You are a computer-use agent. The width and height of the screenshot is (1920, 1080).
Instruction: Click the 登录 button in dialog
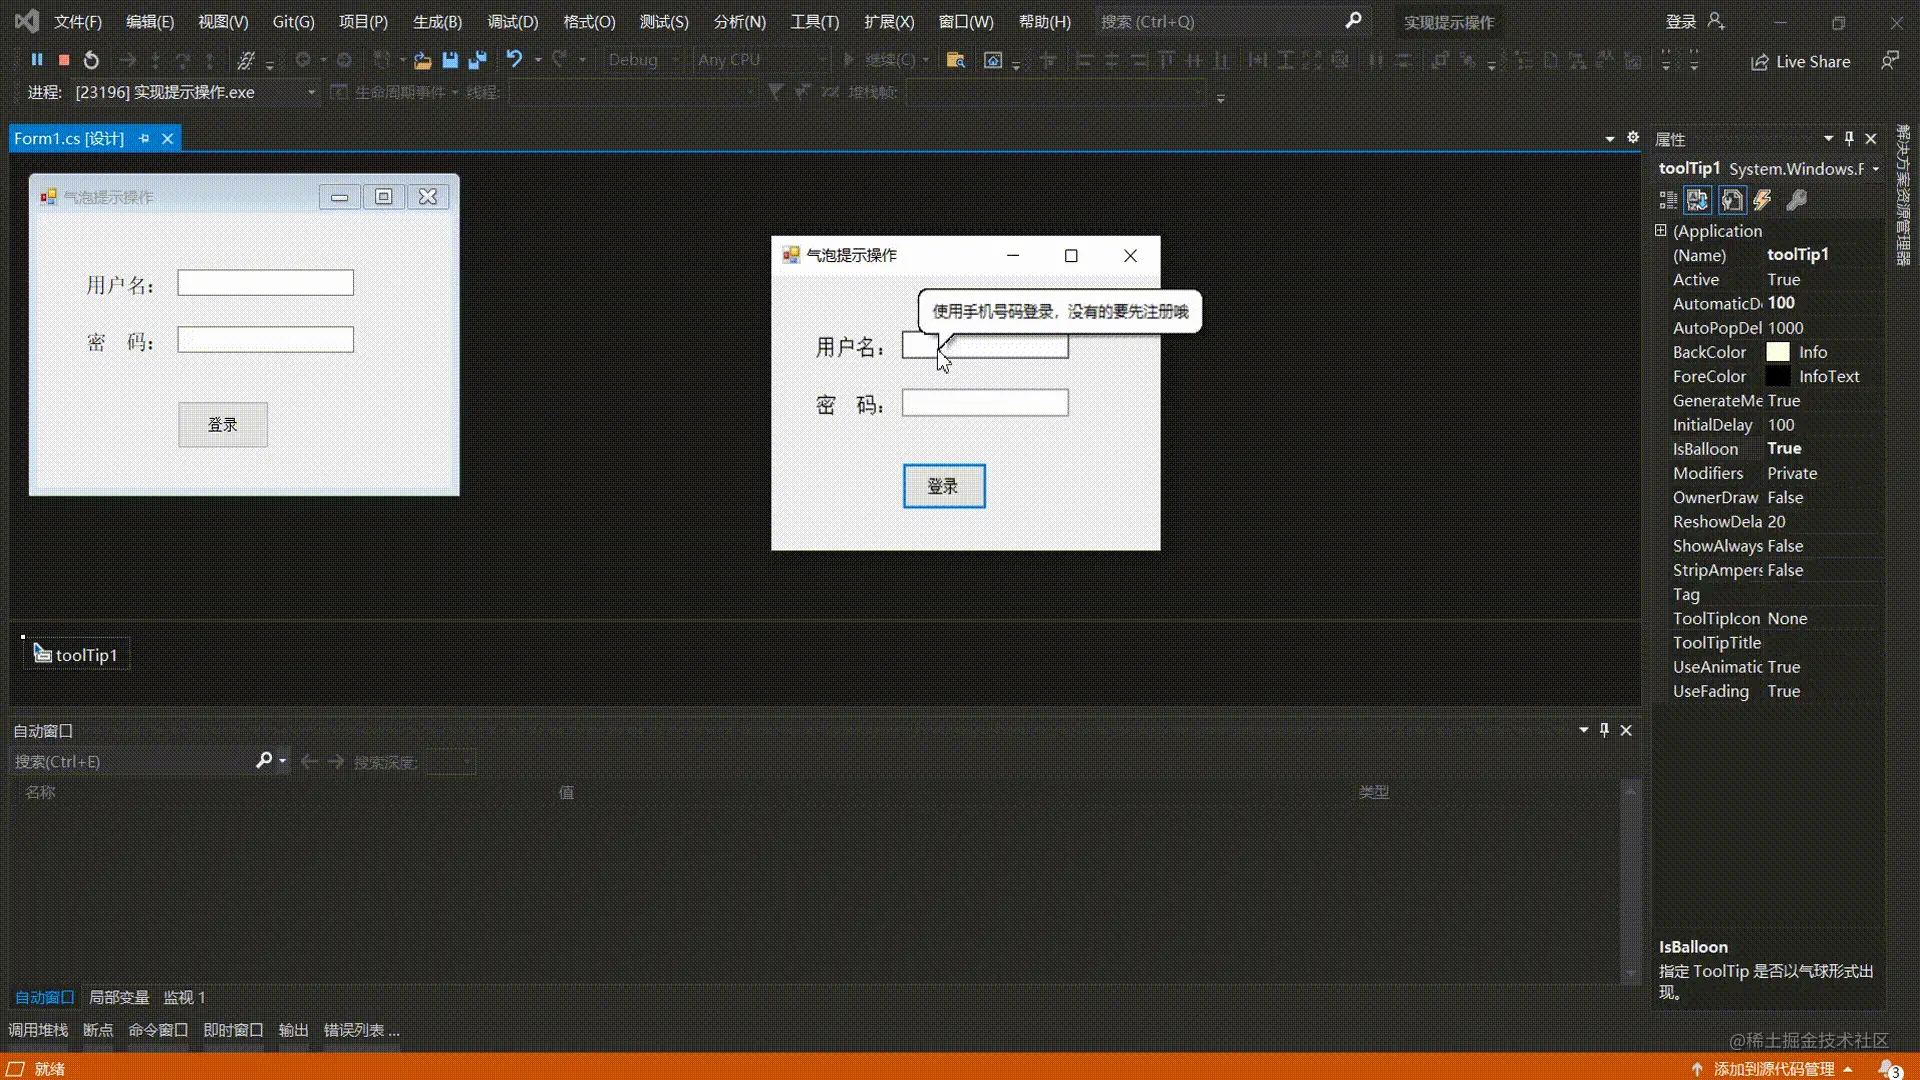tap(942, 484)
